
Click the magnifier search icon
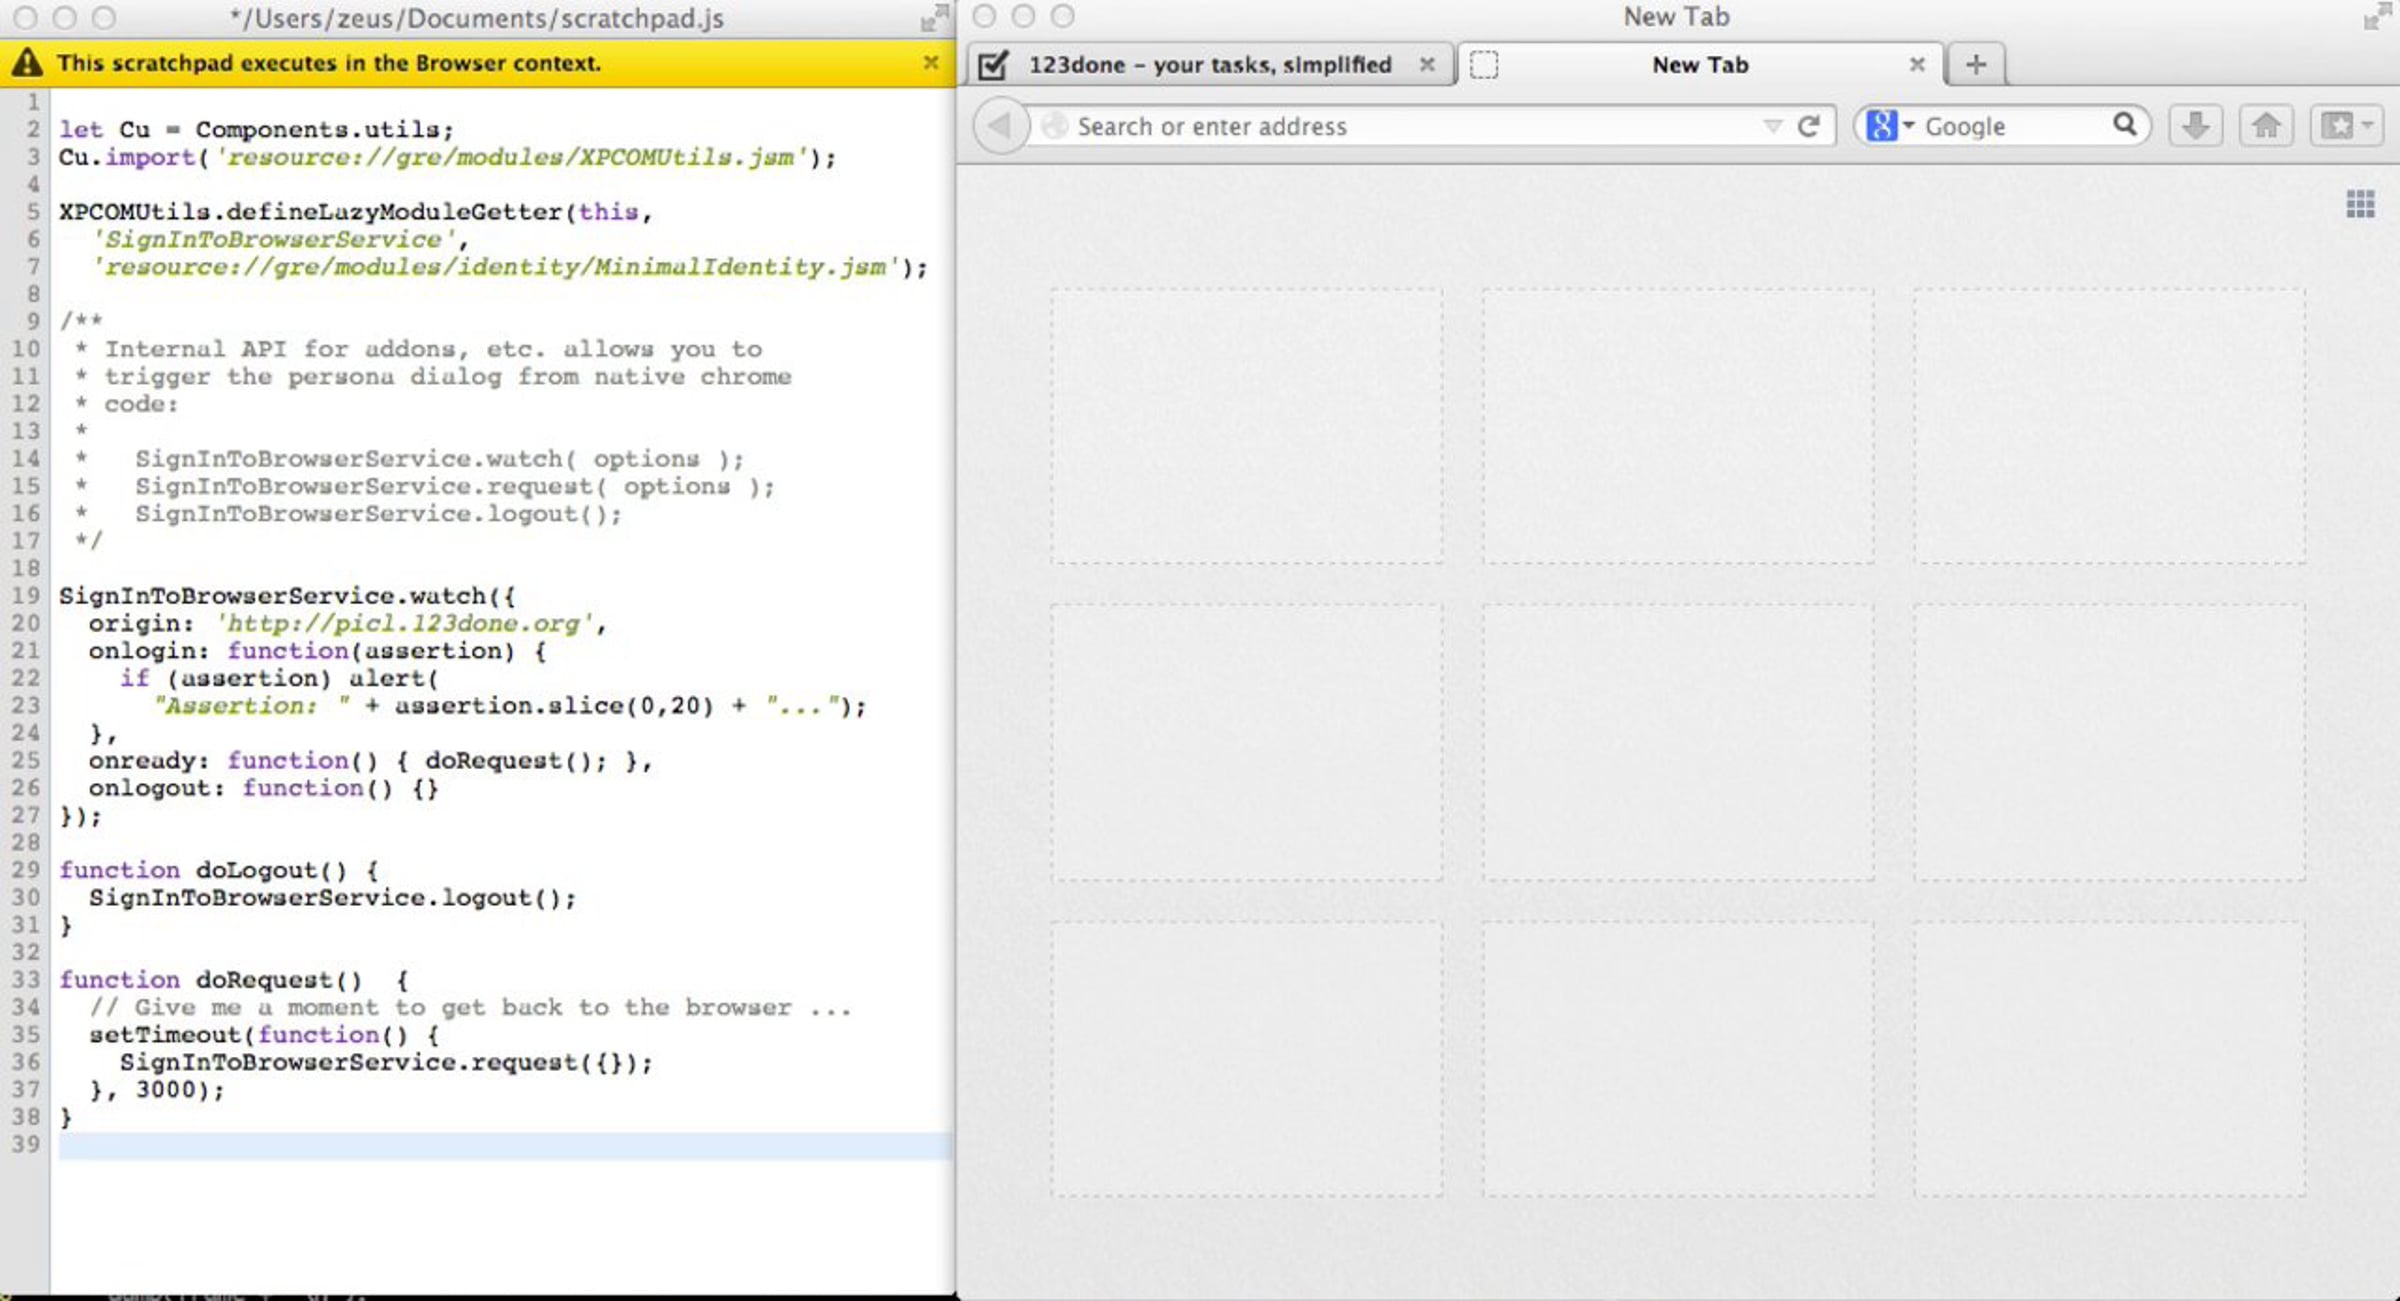click(2125, 125)
